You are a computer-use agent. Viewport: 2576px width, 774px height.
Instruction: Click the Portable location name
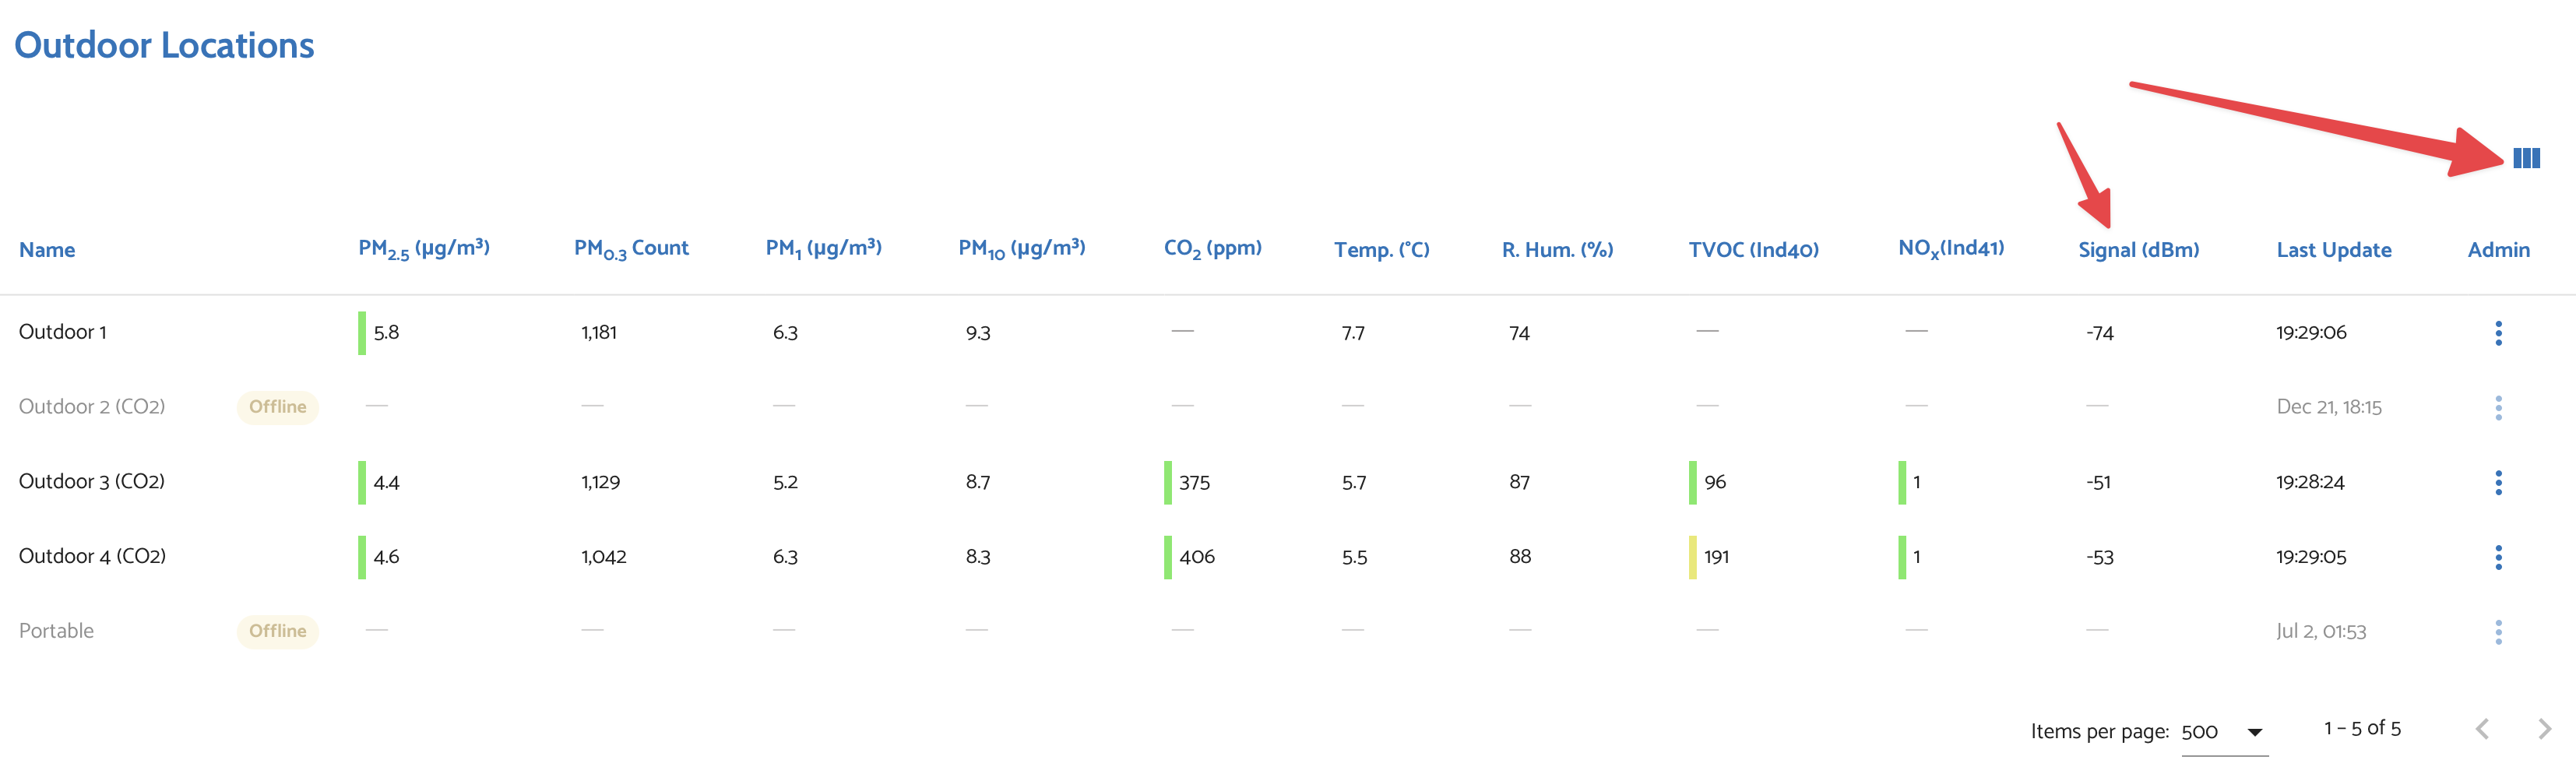[x=56, y=631]
